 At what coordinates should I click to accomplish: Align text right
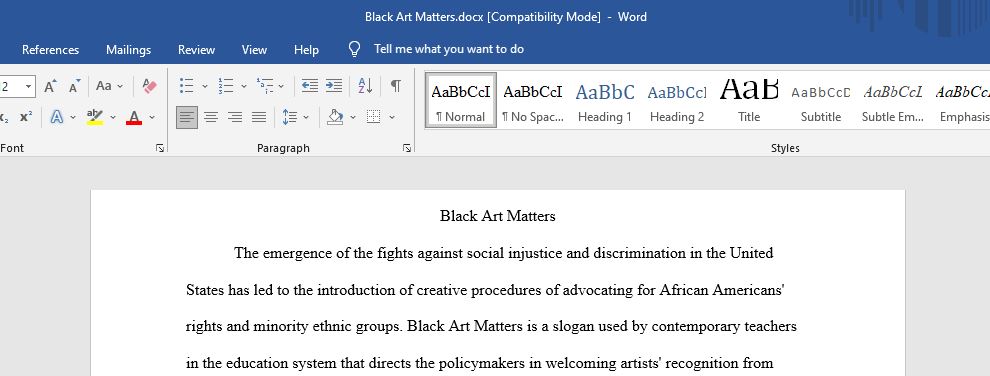pos(235,117)
